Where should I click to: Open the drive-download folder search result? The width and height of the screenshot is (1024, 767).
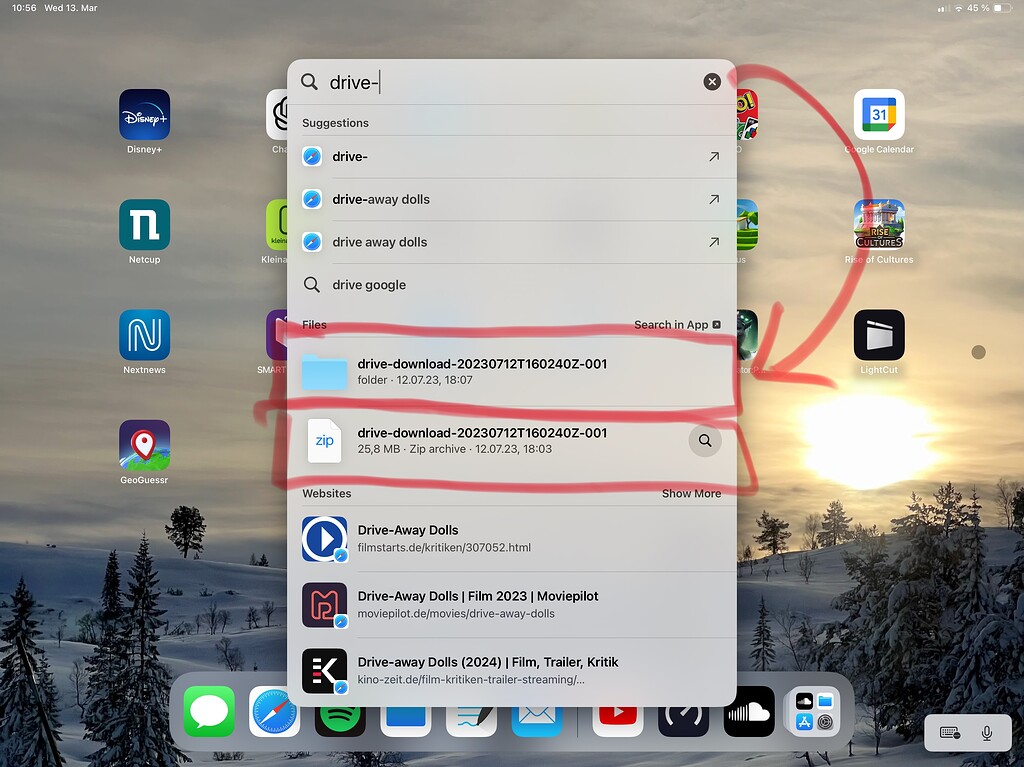480,371
